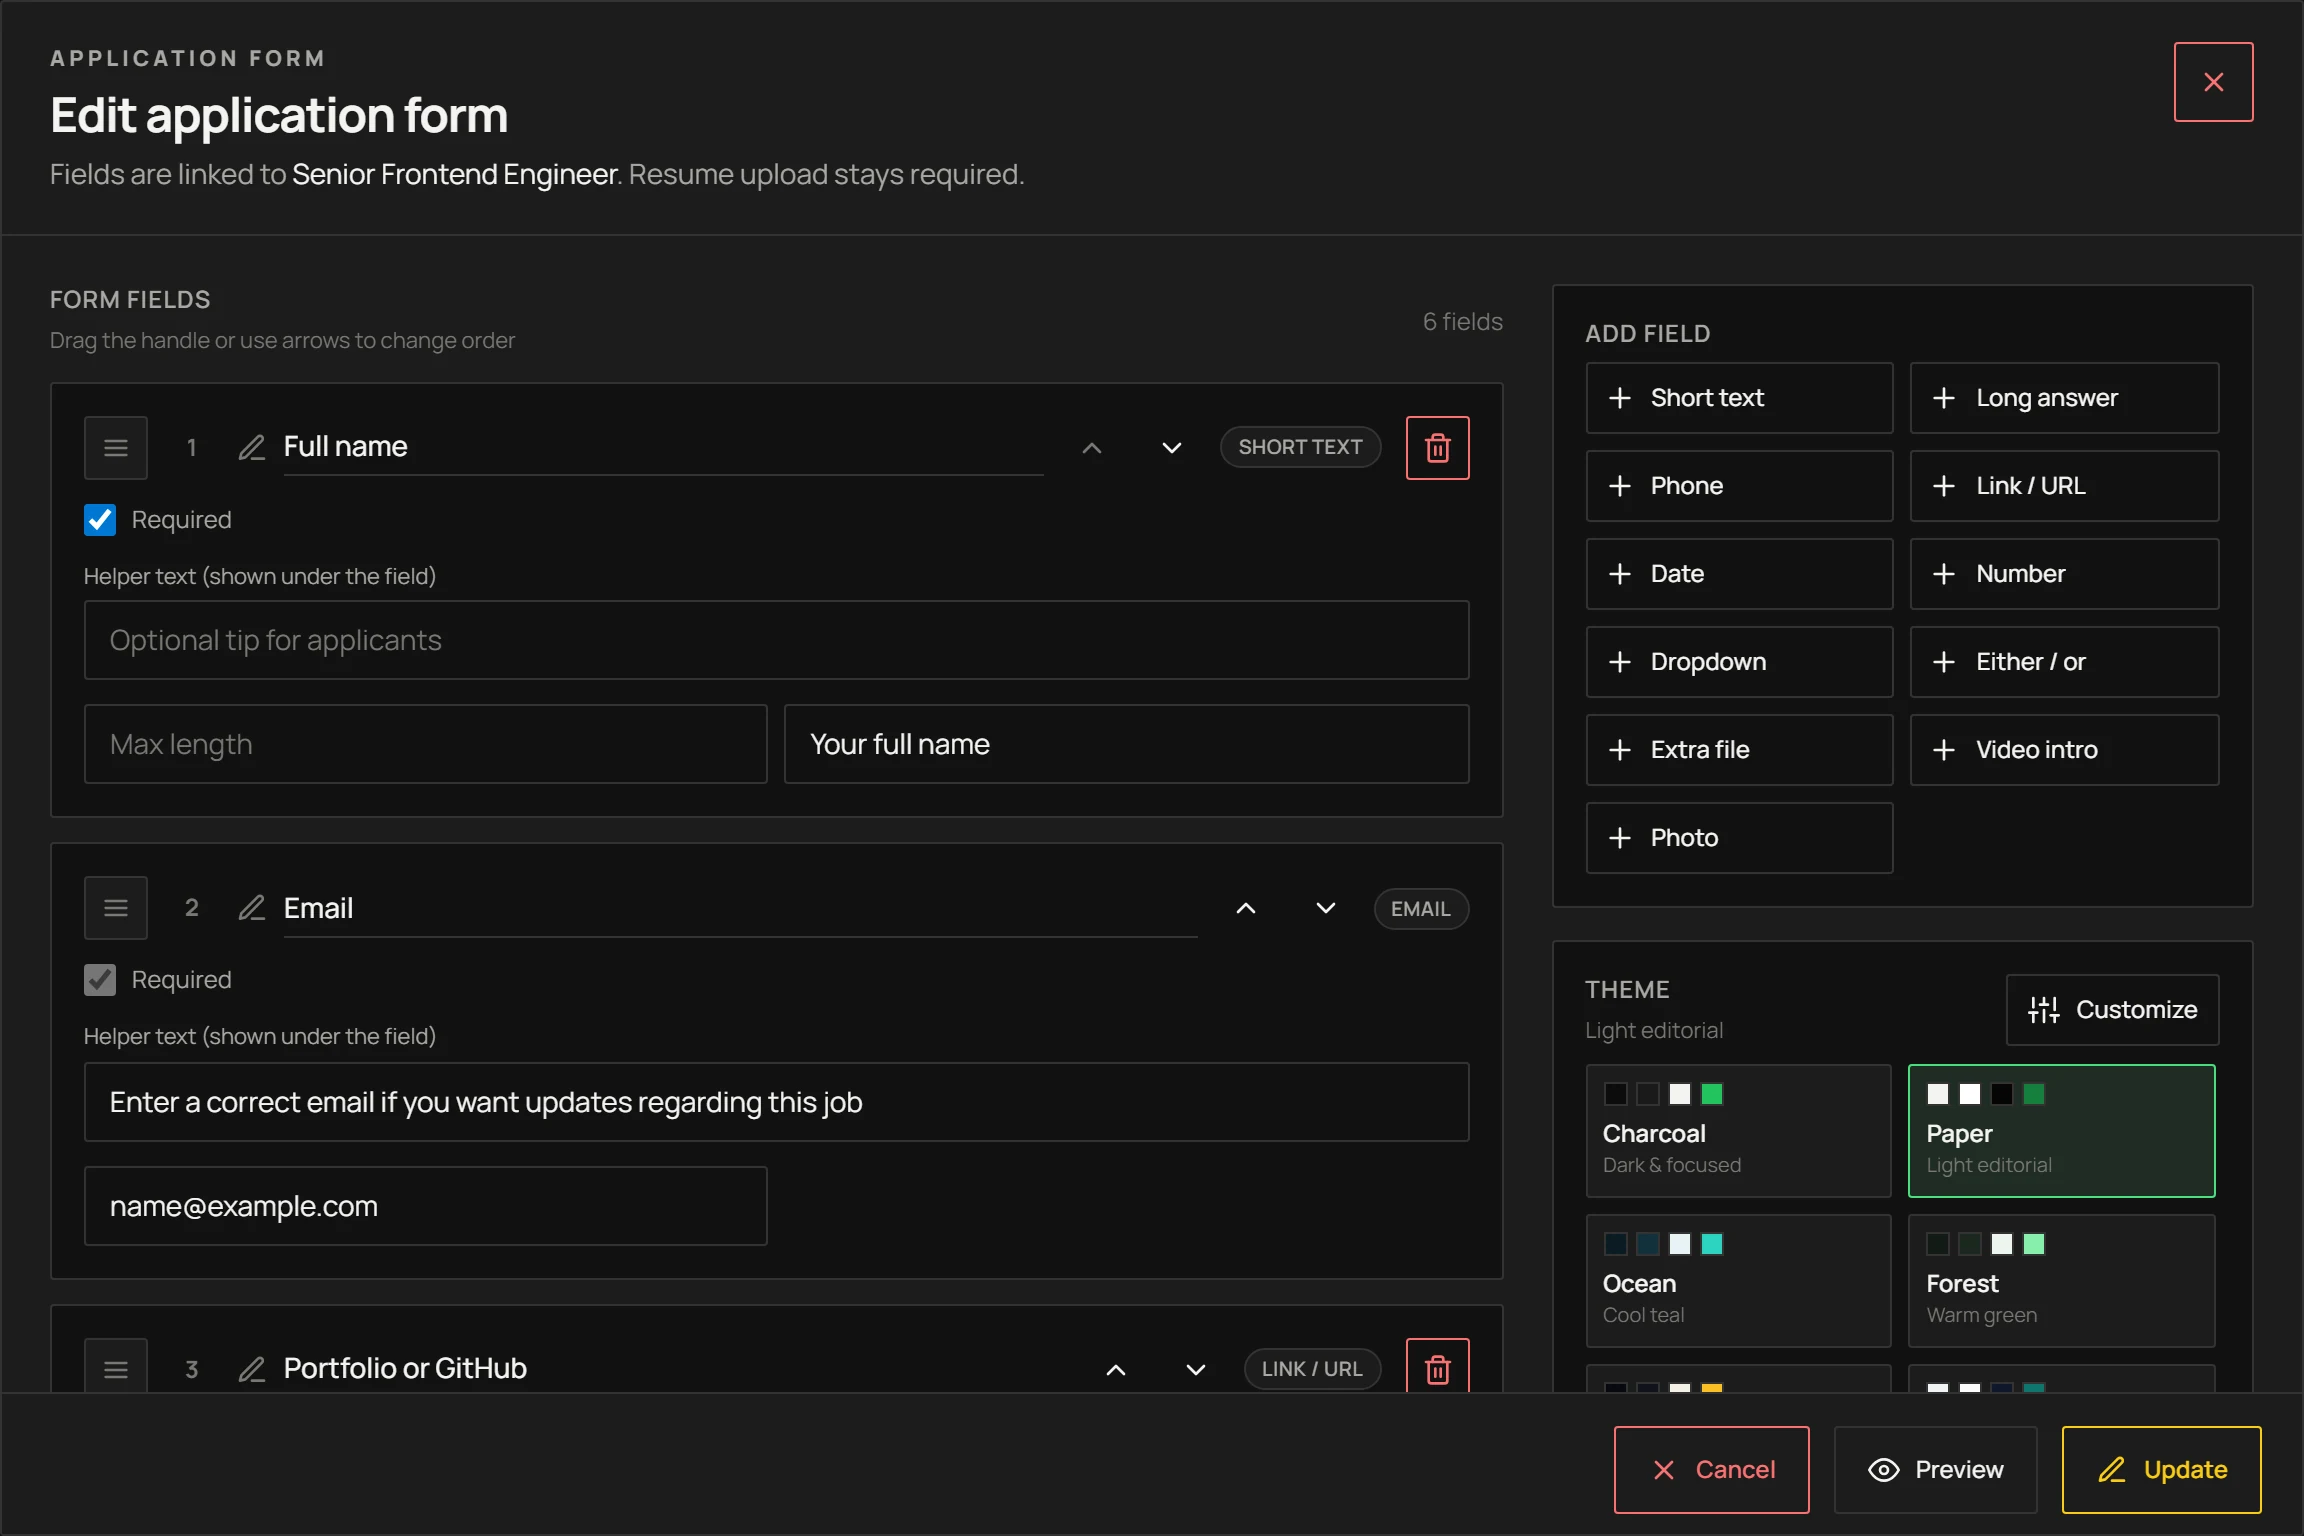This screenshot has height=1536, width=2304.
Task: Click the Update button
Action: 2161,1470
